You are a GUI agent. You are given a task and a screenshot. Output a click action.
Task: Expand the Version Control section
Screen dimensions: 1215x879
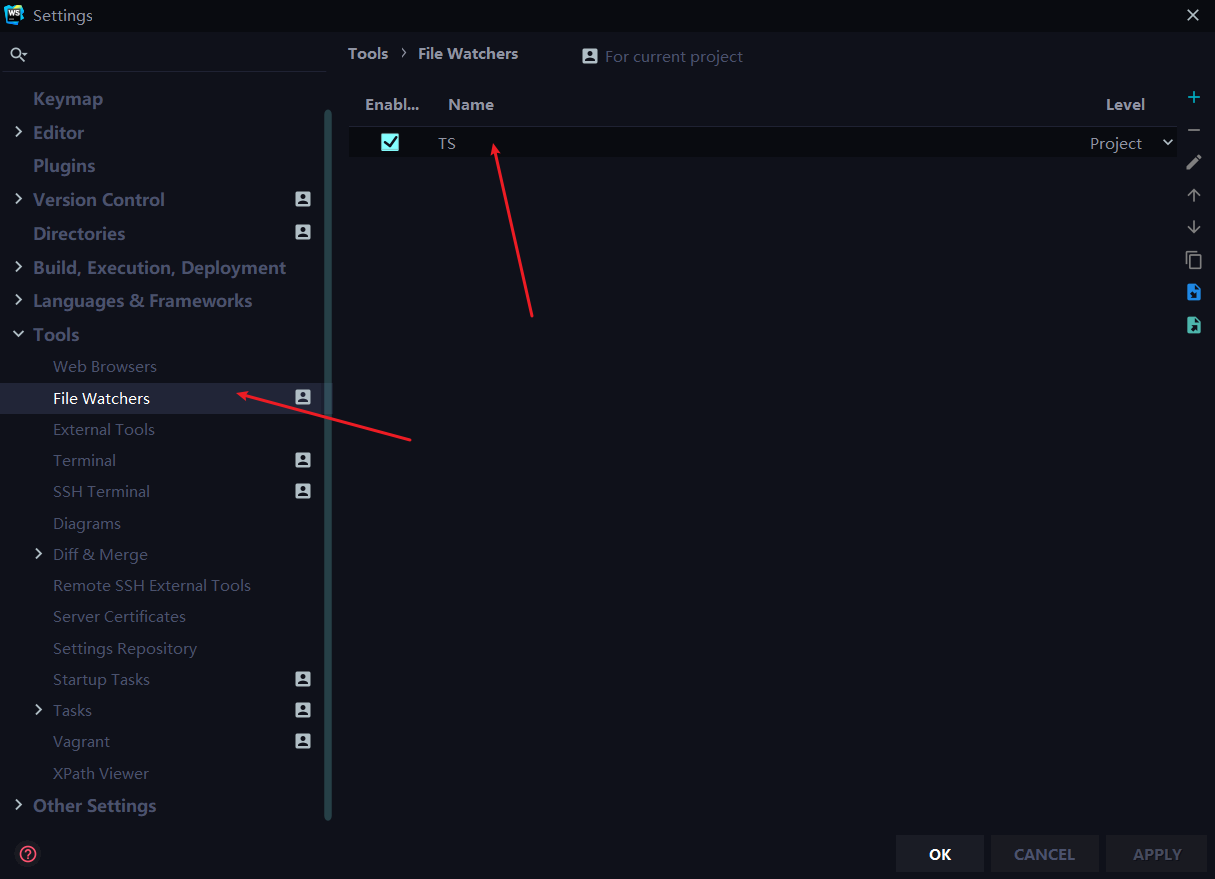click(x=18, y=199)
